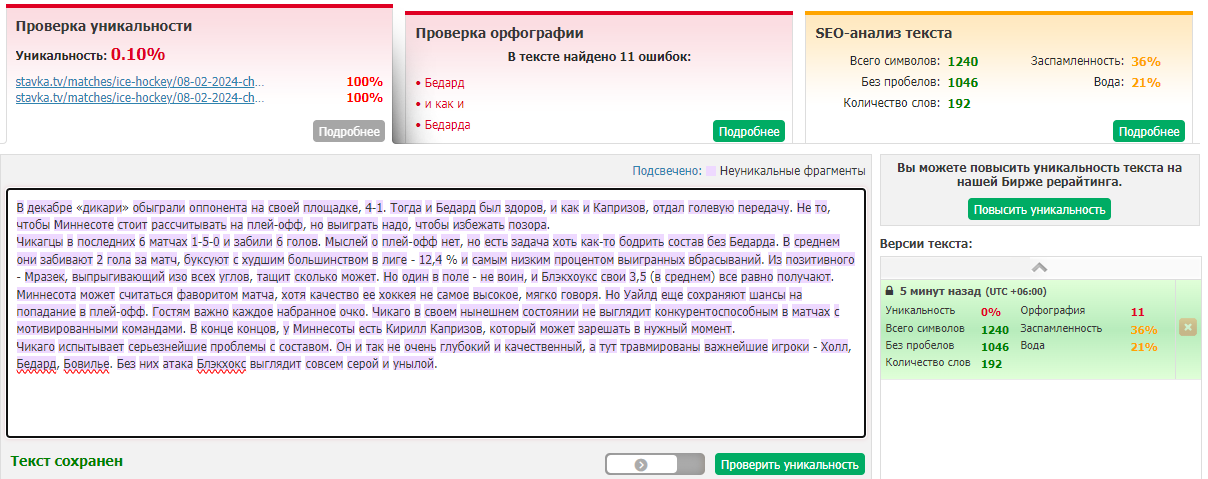Screen dimensions: 1208x479
Task: Click the lock icon on the saved version
Action: pos(889,290)
